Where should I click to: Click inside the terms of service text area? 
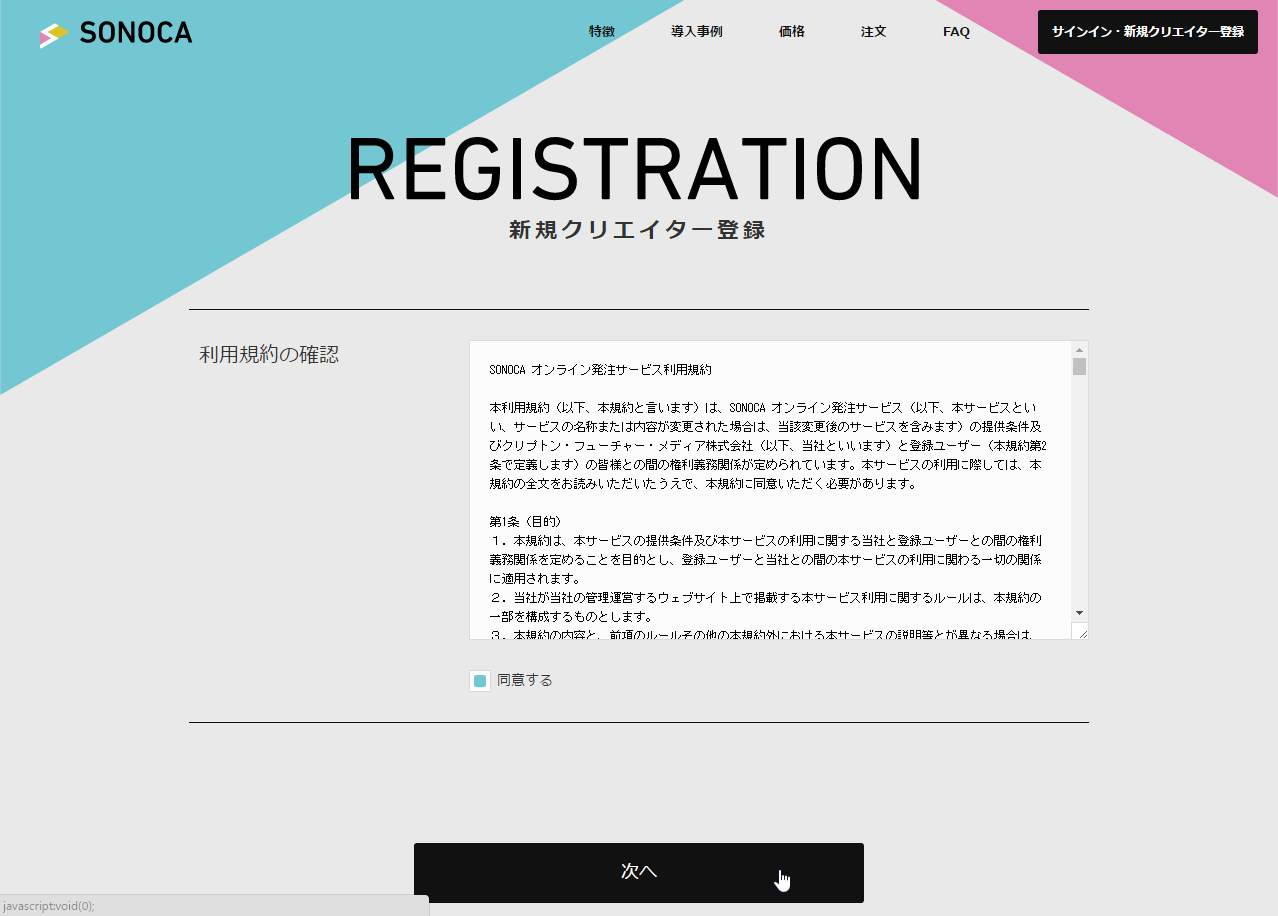pyautogui.click(x=770, y=490)
